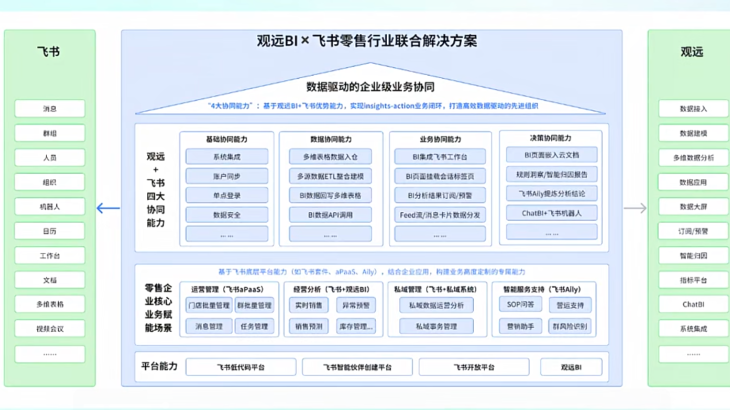Click the '数据安全' box
Viewport: 730px width, 410px height.
click(x=227, y=215)
